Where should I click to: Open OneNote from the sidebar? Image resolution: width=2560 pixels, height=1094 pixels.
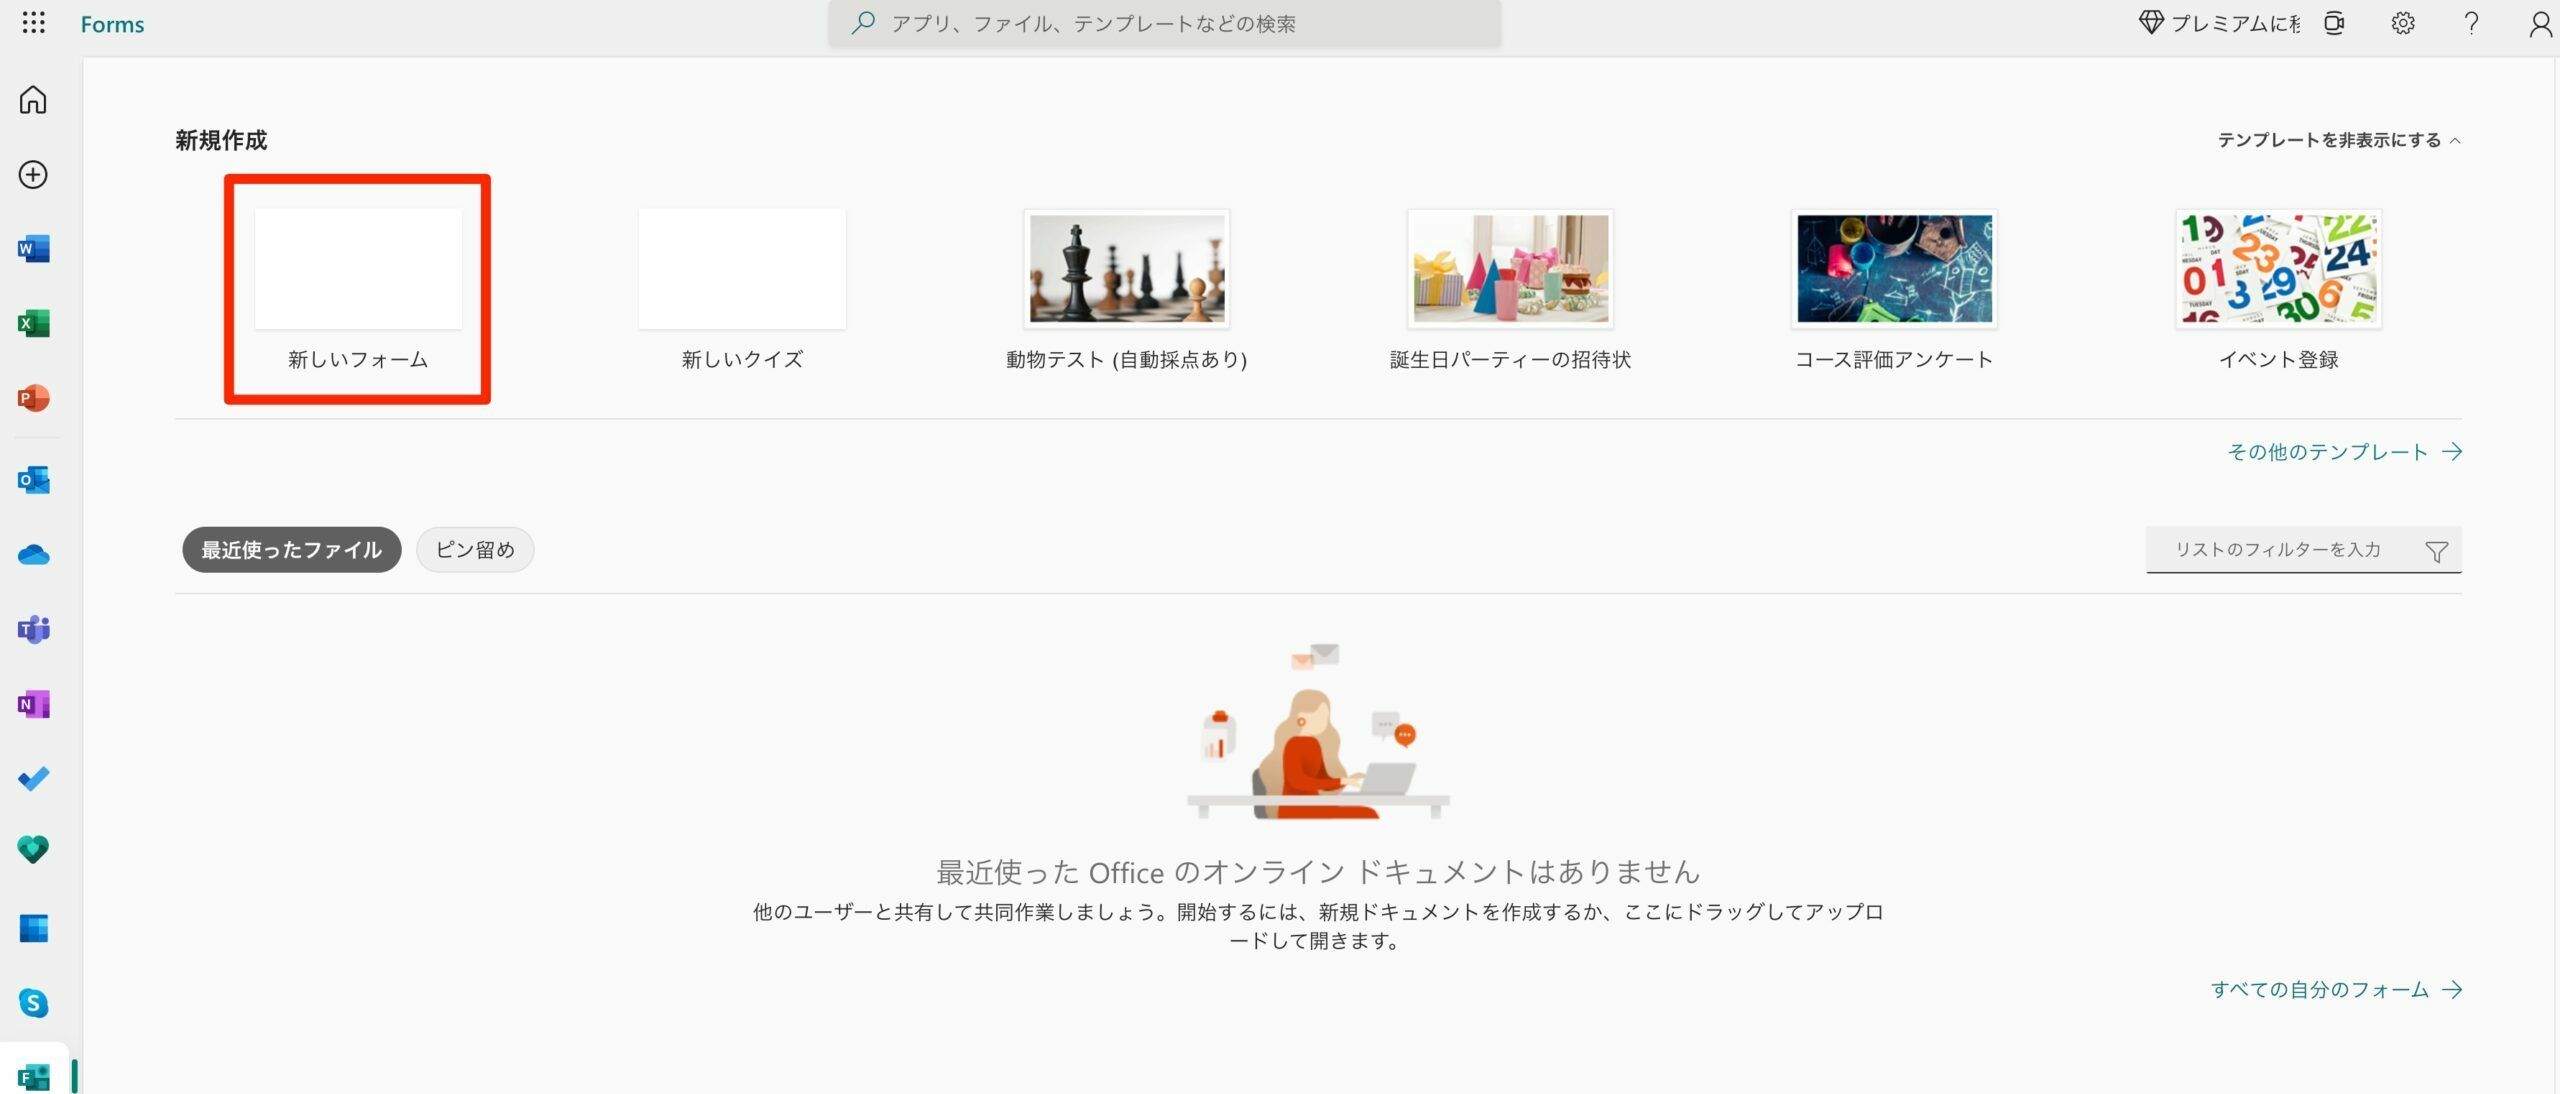[x=33, y=705]
